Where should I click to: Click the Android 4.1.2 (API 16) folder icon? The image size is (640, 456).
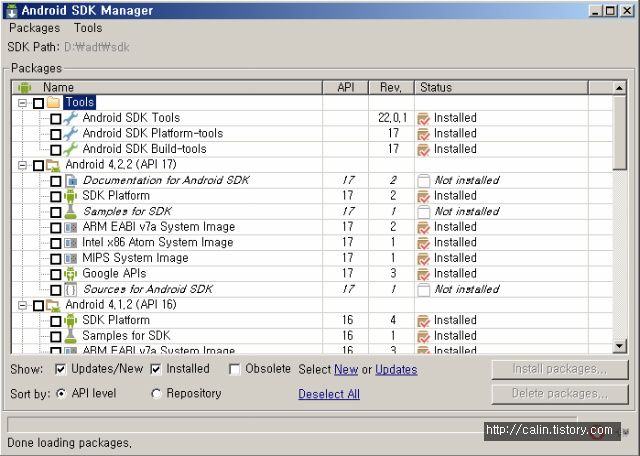click(x=53, y=305)
